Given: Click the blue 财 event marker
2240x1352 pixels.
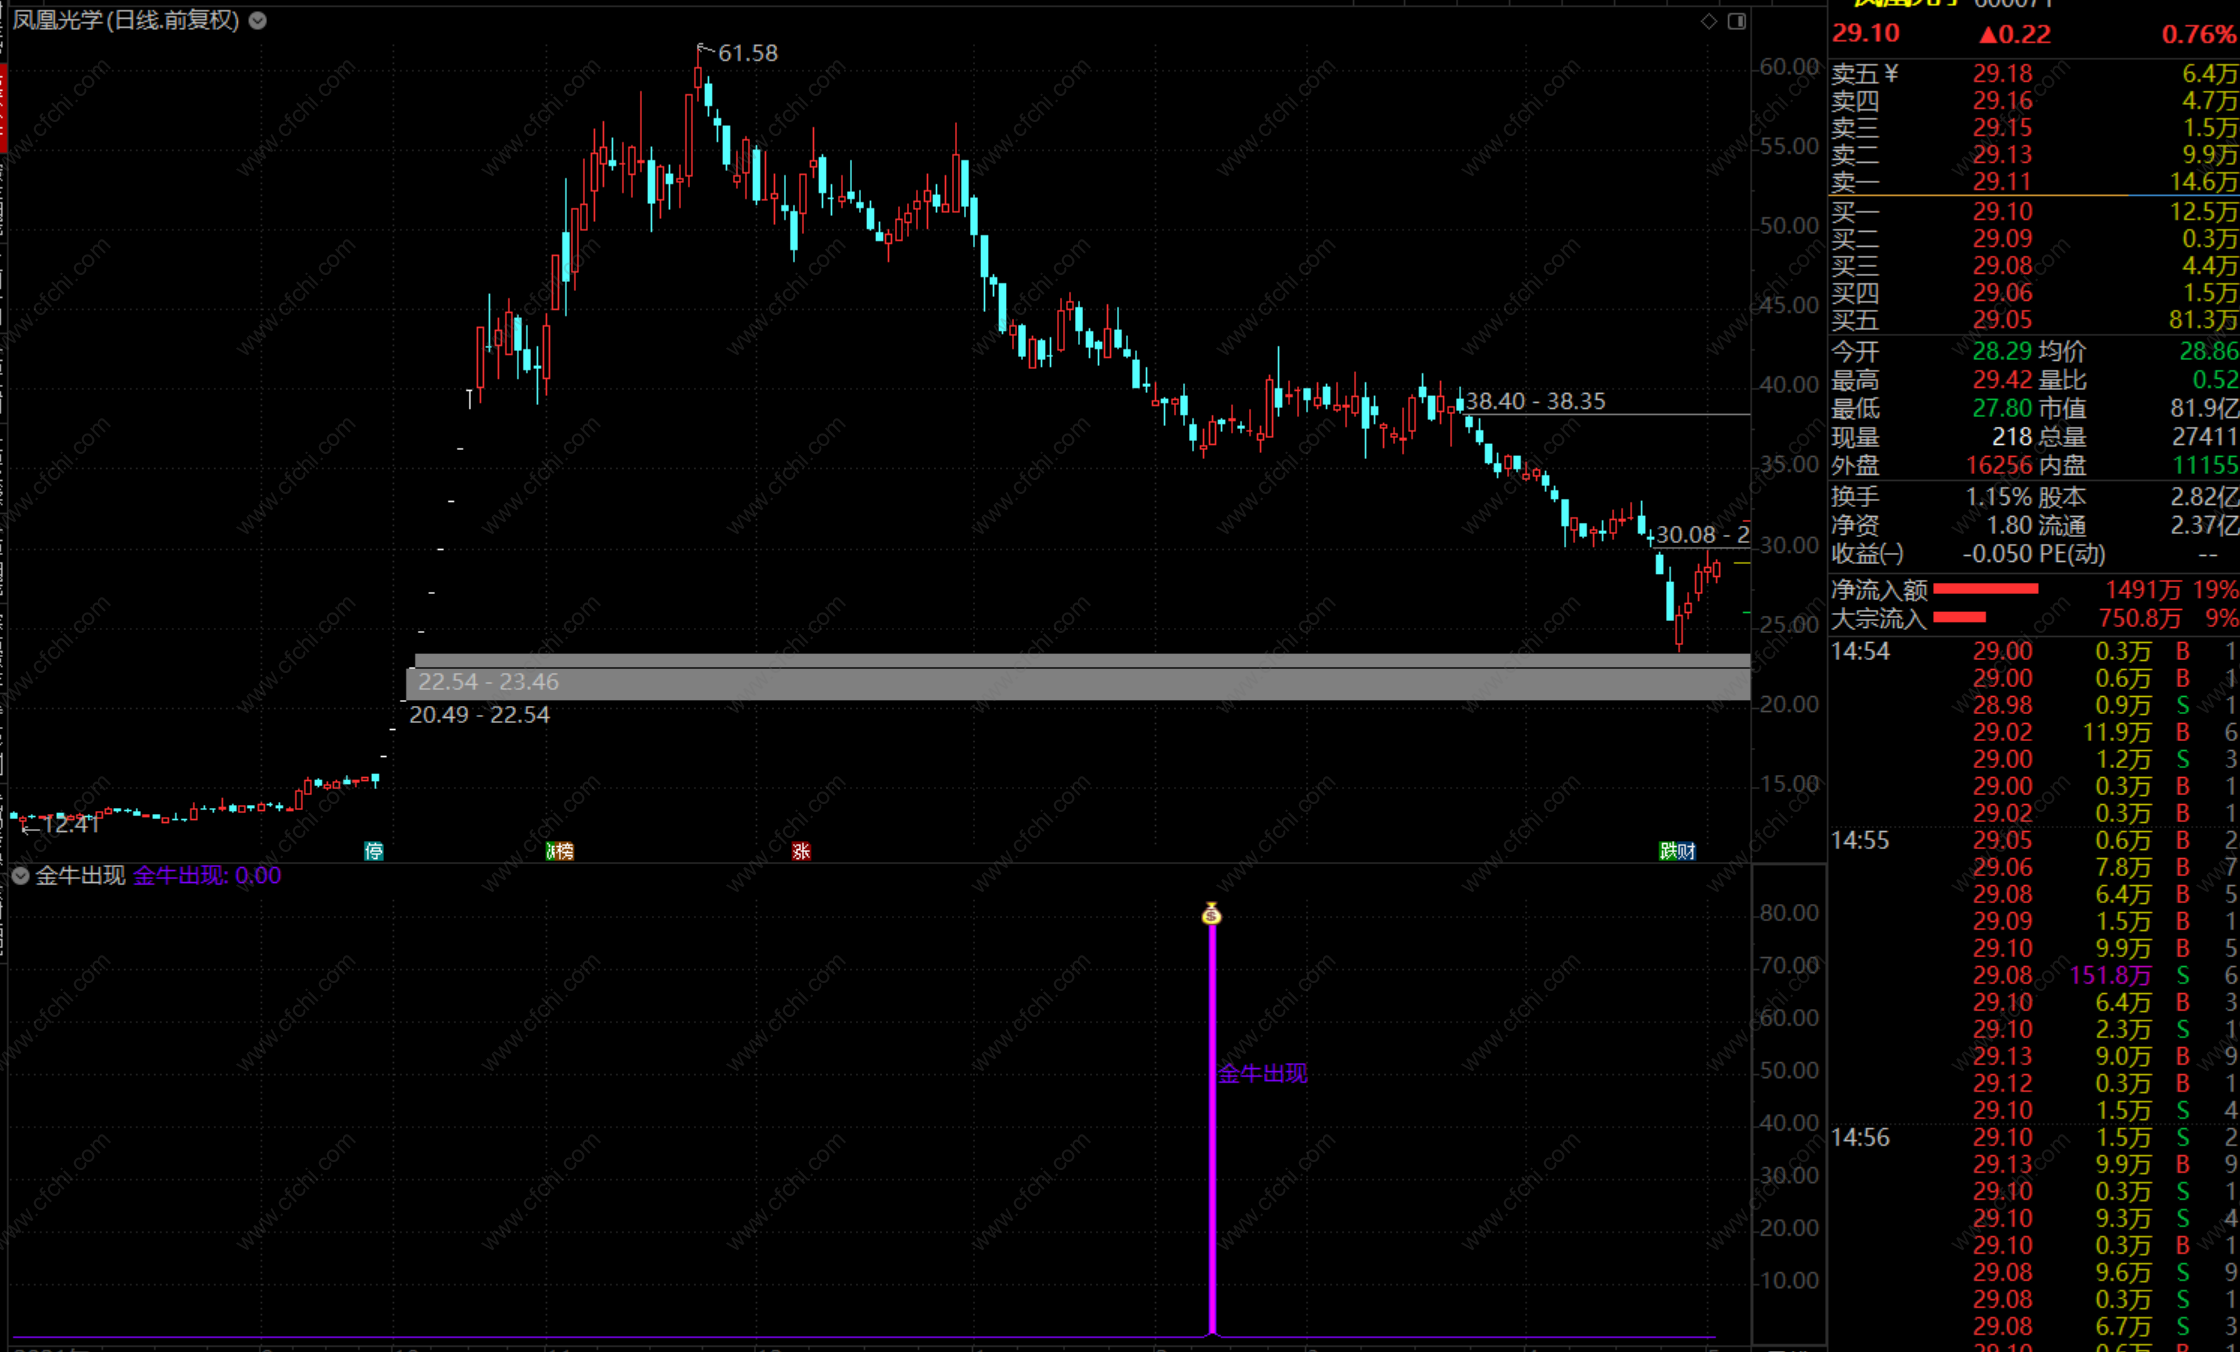Looking at the screenshot, I should 1687,851.
